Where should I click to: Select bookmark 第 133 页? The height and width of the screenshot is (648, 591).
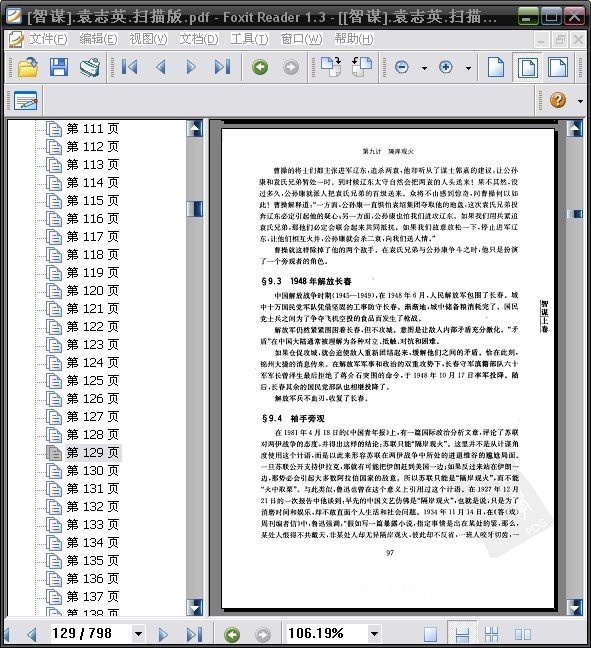point(93,524)
